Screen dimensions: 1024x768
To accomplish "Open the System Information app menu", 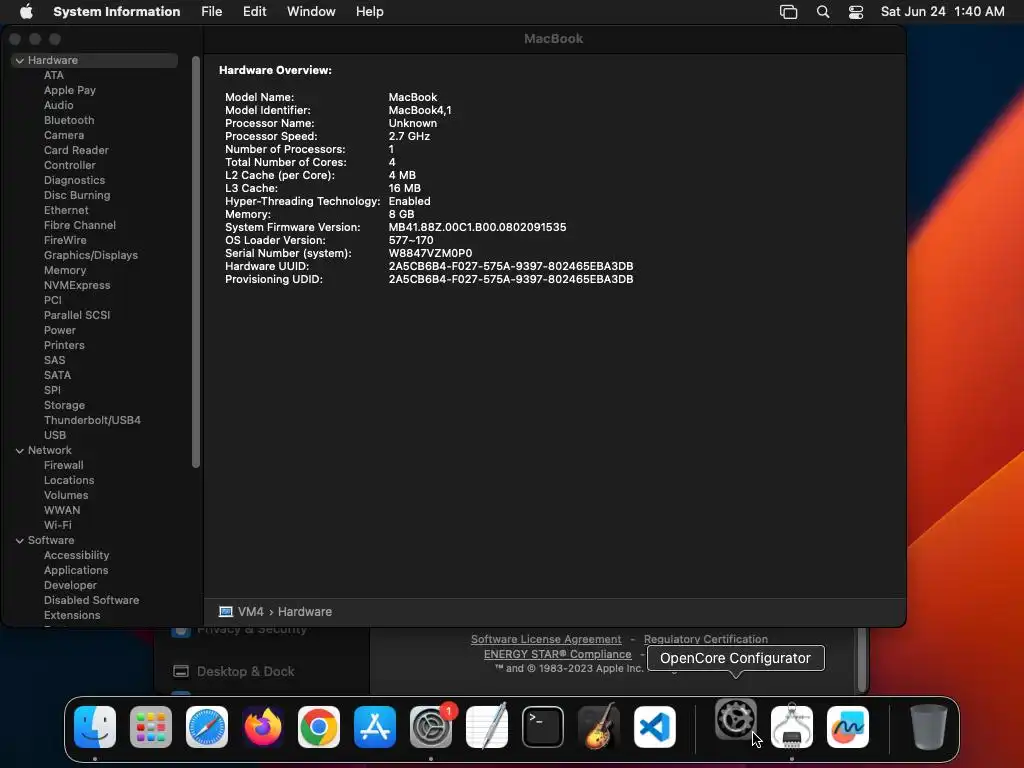I will pos(117,12).
